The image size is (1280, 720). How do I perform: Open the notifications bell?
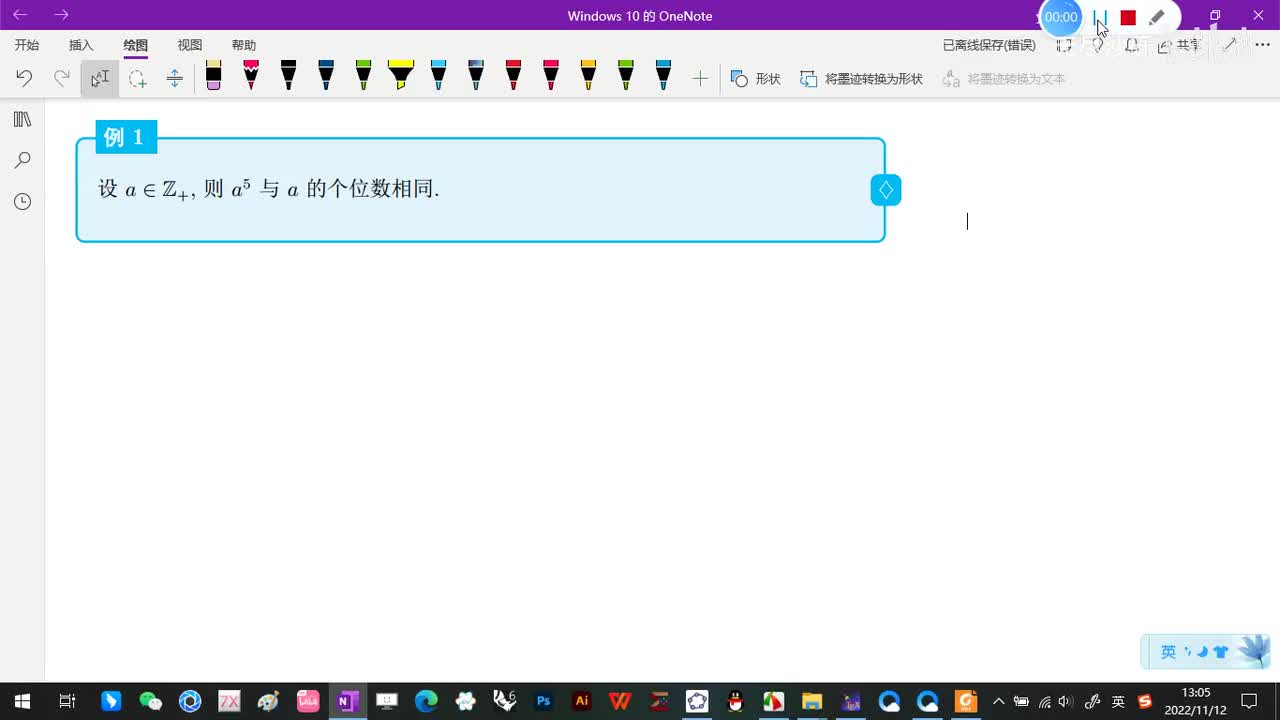(1132, 45)
